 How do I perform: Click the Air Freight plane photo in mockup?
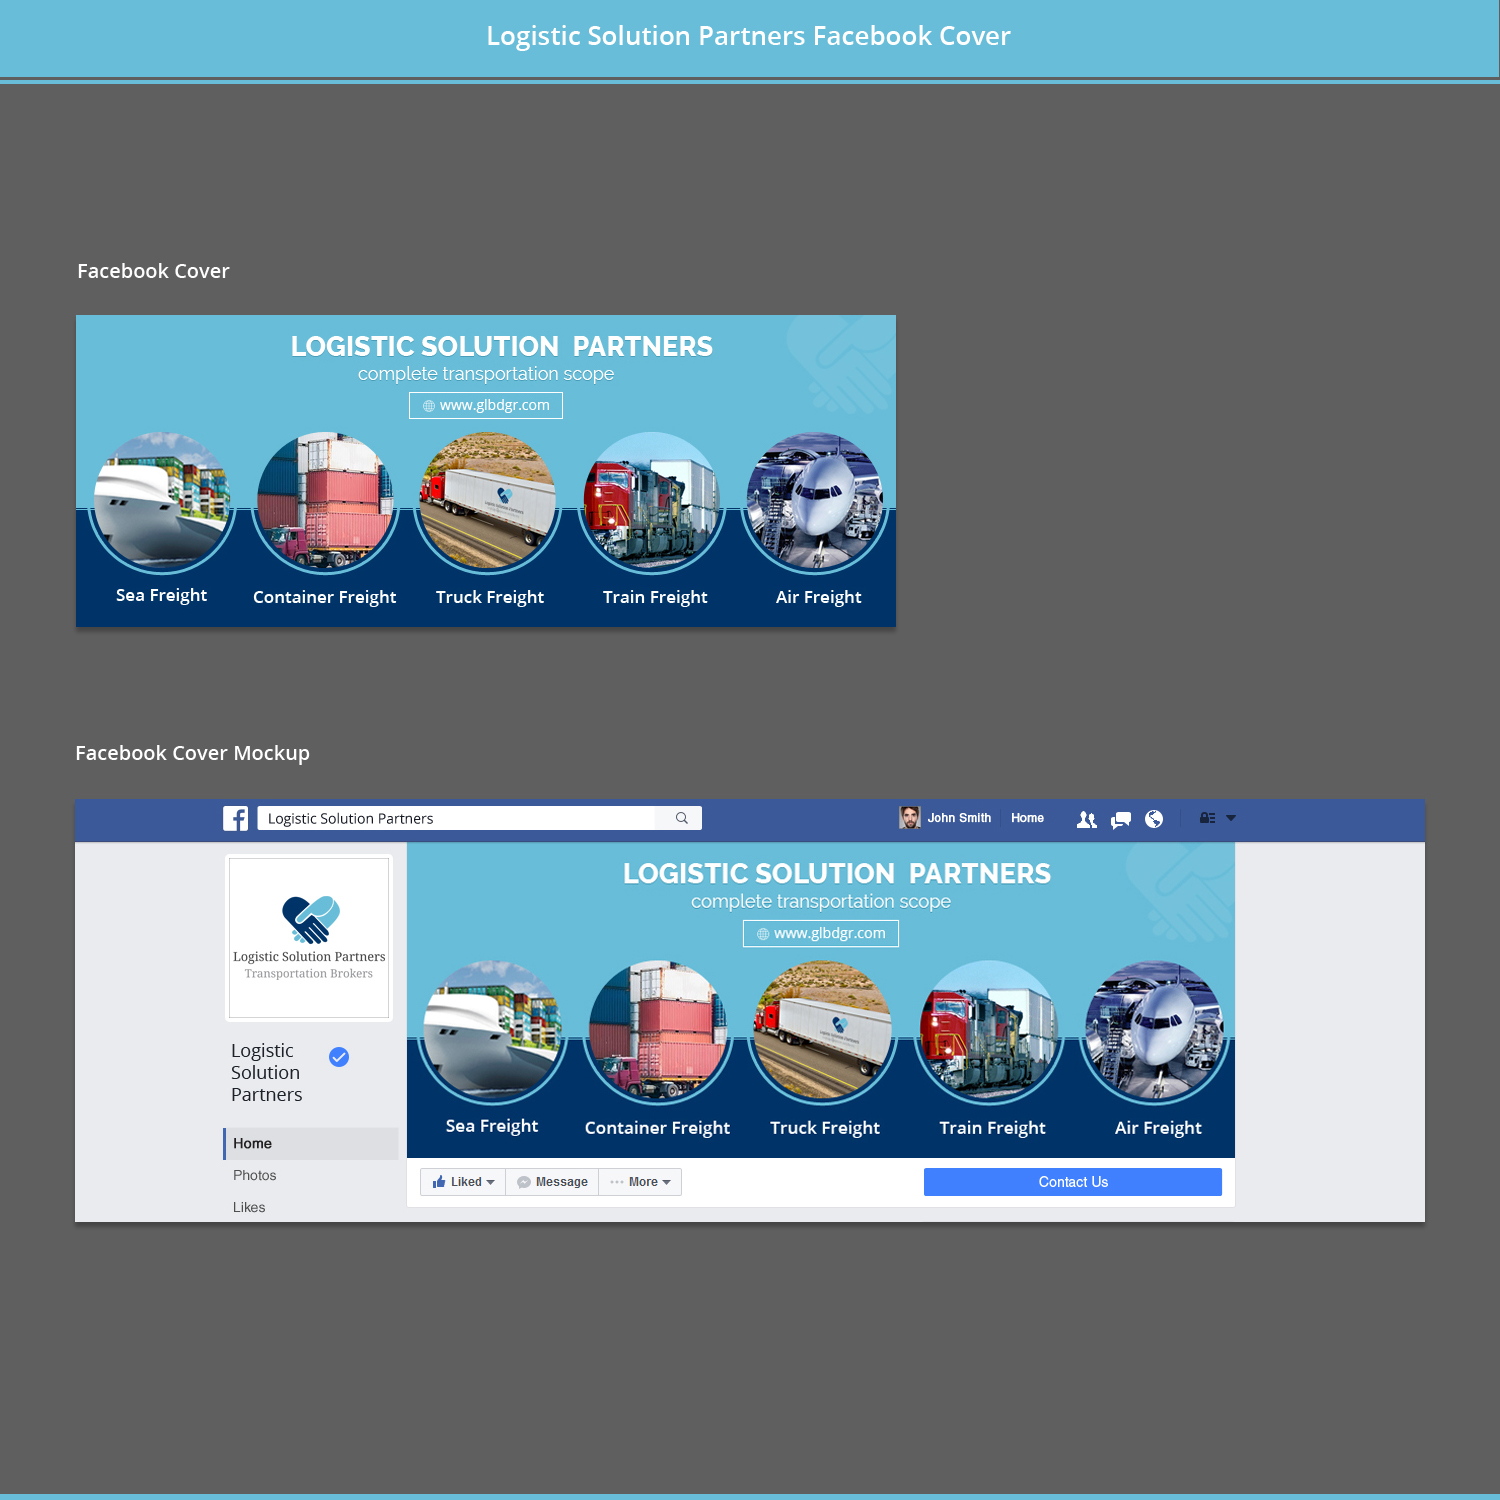coord(1155,1030)
